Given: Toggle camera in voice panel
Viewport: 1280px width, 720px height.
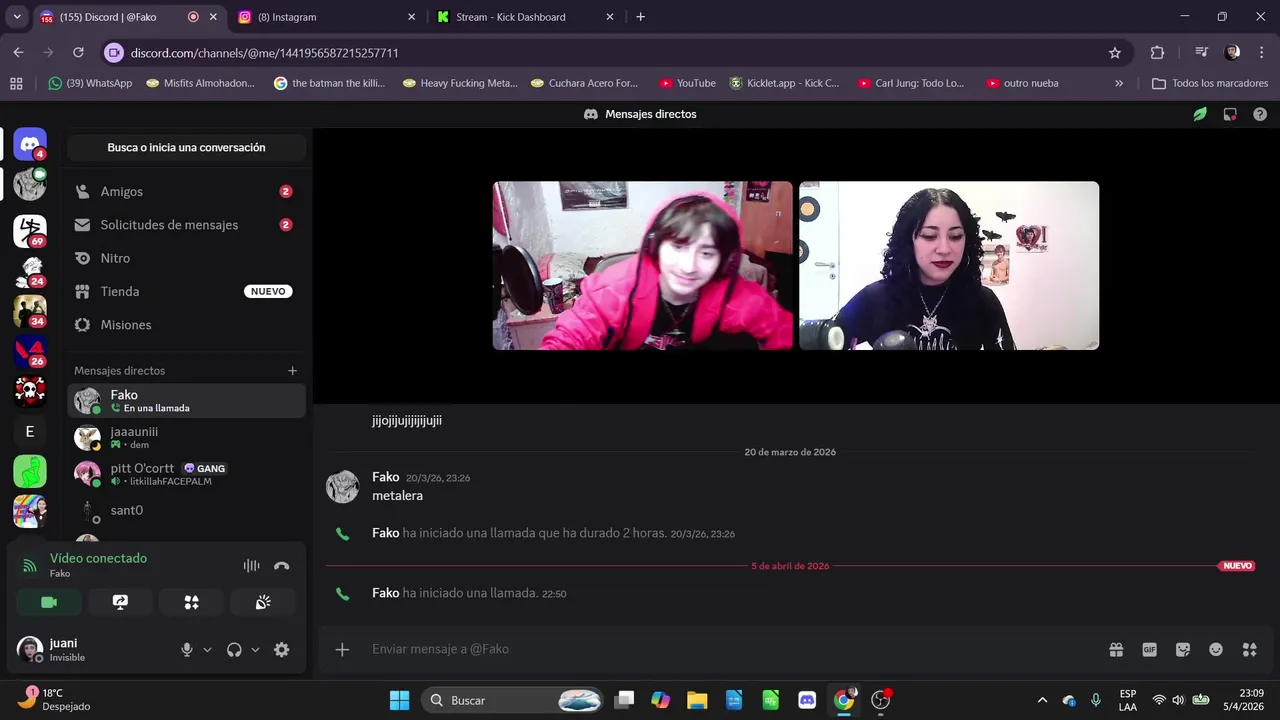Looking at the screenshot, I should tap(49, 602).
